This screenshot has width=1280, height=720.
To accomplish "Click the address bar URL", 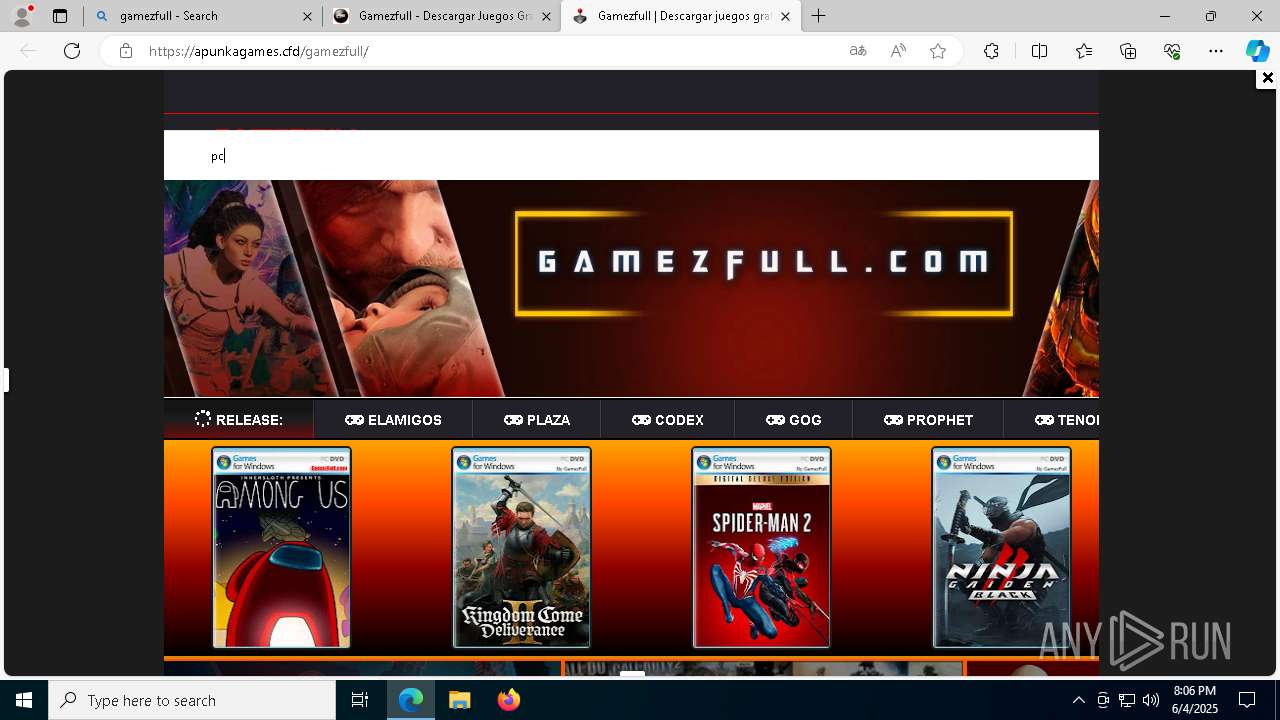I will point(259,51).
